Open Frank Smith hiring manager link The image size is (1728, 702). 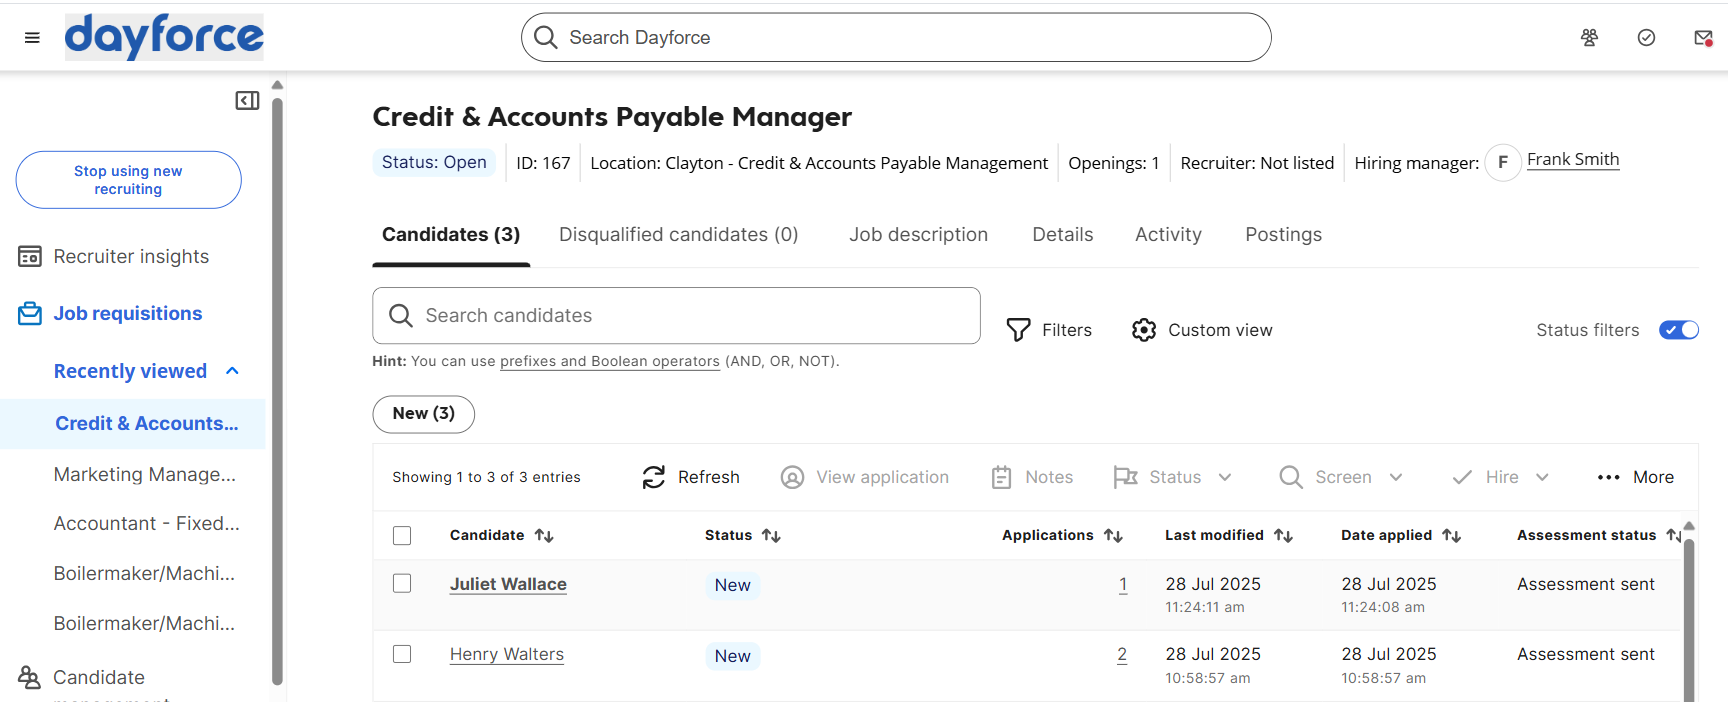(1573, 160)
